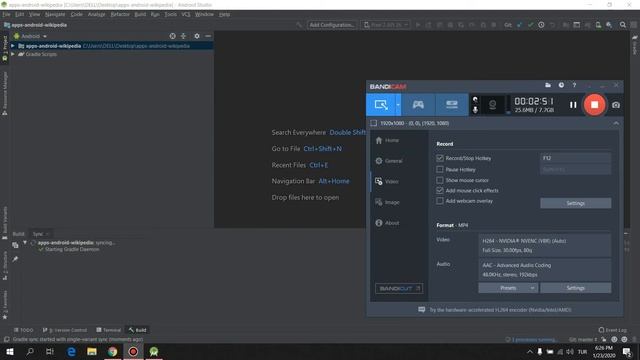Click show history clock icon in toolbar
Screen dimensions: 640x360
541,25
